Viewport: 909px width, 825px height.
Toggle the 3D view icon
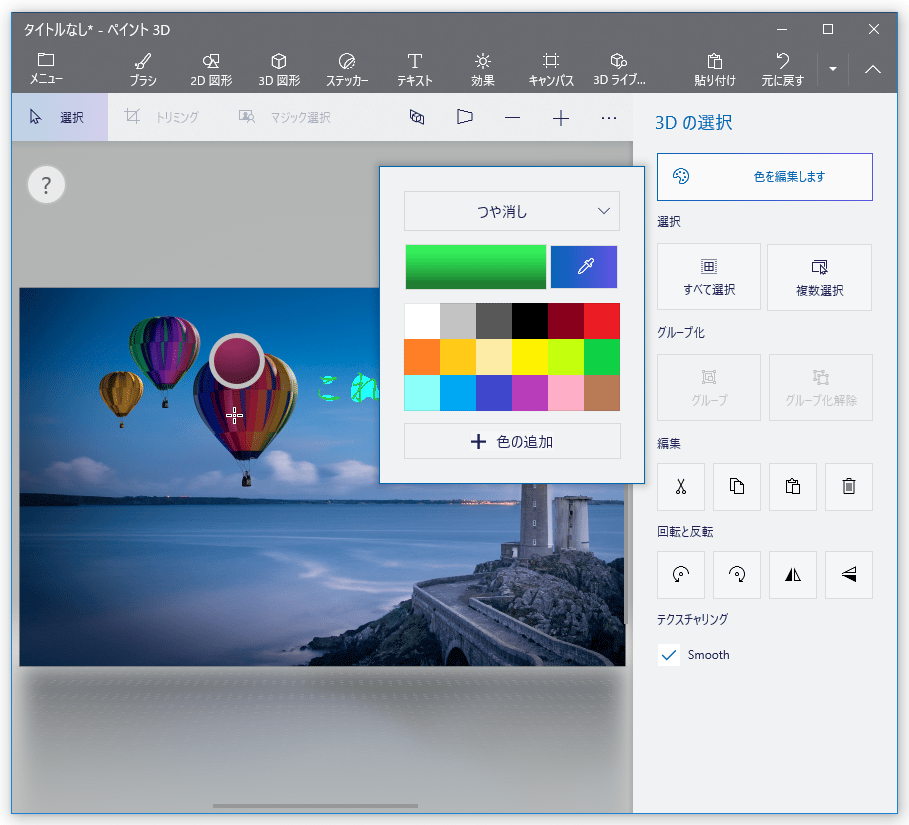coord(417,118)
